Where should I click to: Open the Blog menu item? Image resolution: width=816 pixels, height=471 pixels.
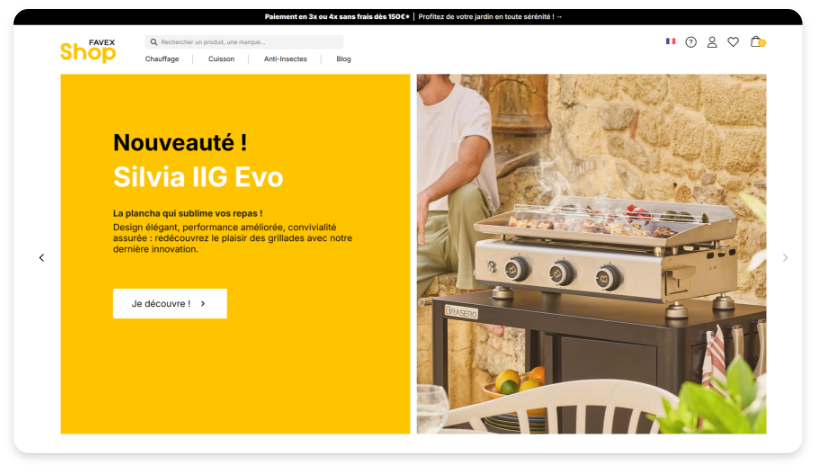click(x=343, y=59)
